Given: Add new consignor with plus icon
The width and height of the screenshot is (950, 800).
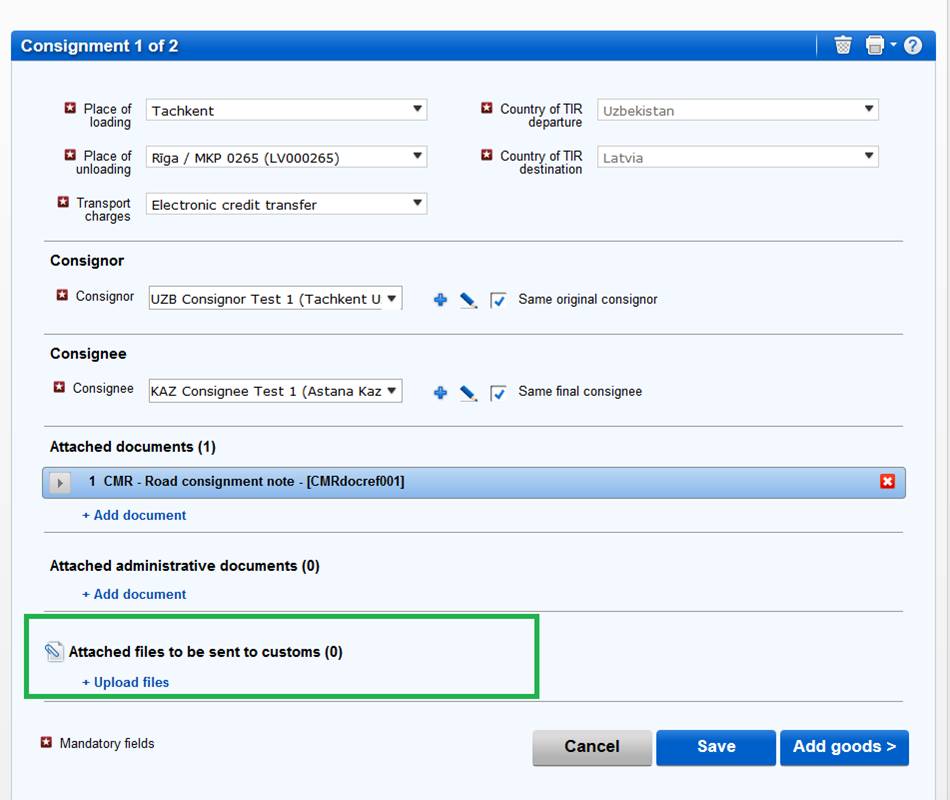Looking at the screenshot, I should click(x=440, y=299).
